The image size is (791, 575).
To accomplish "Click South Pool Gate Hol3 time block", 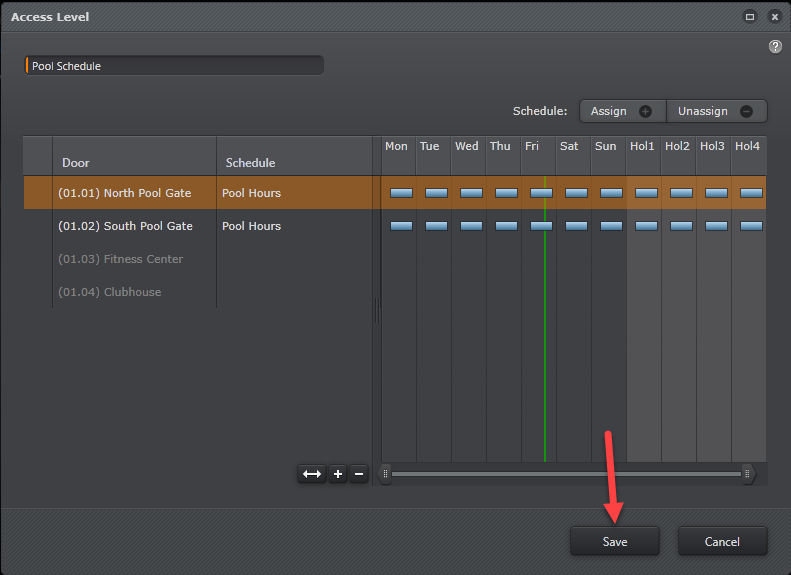I will coord(716,226).
